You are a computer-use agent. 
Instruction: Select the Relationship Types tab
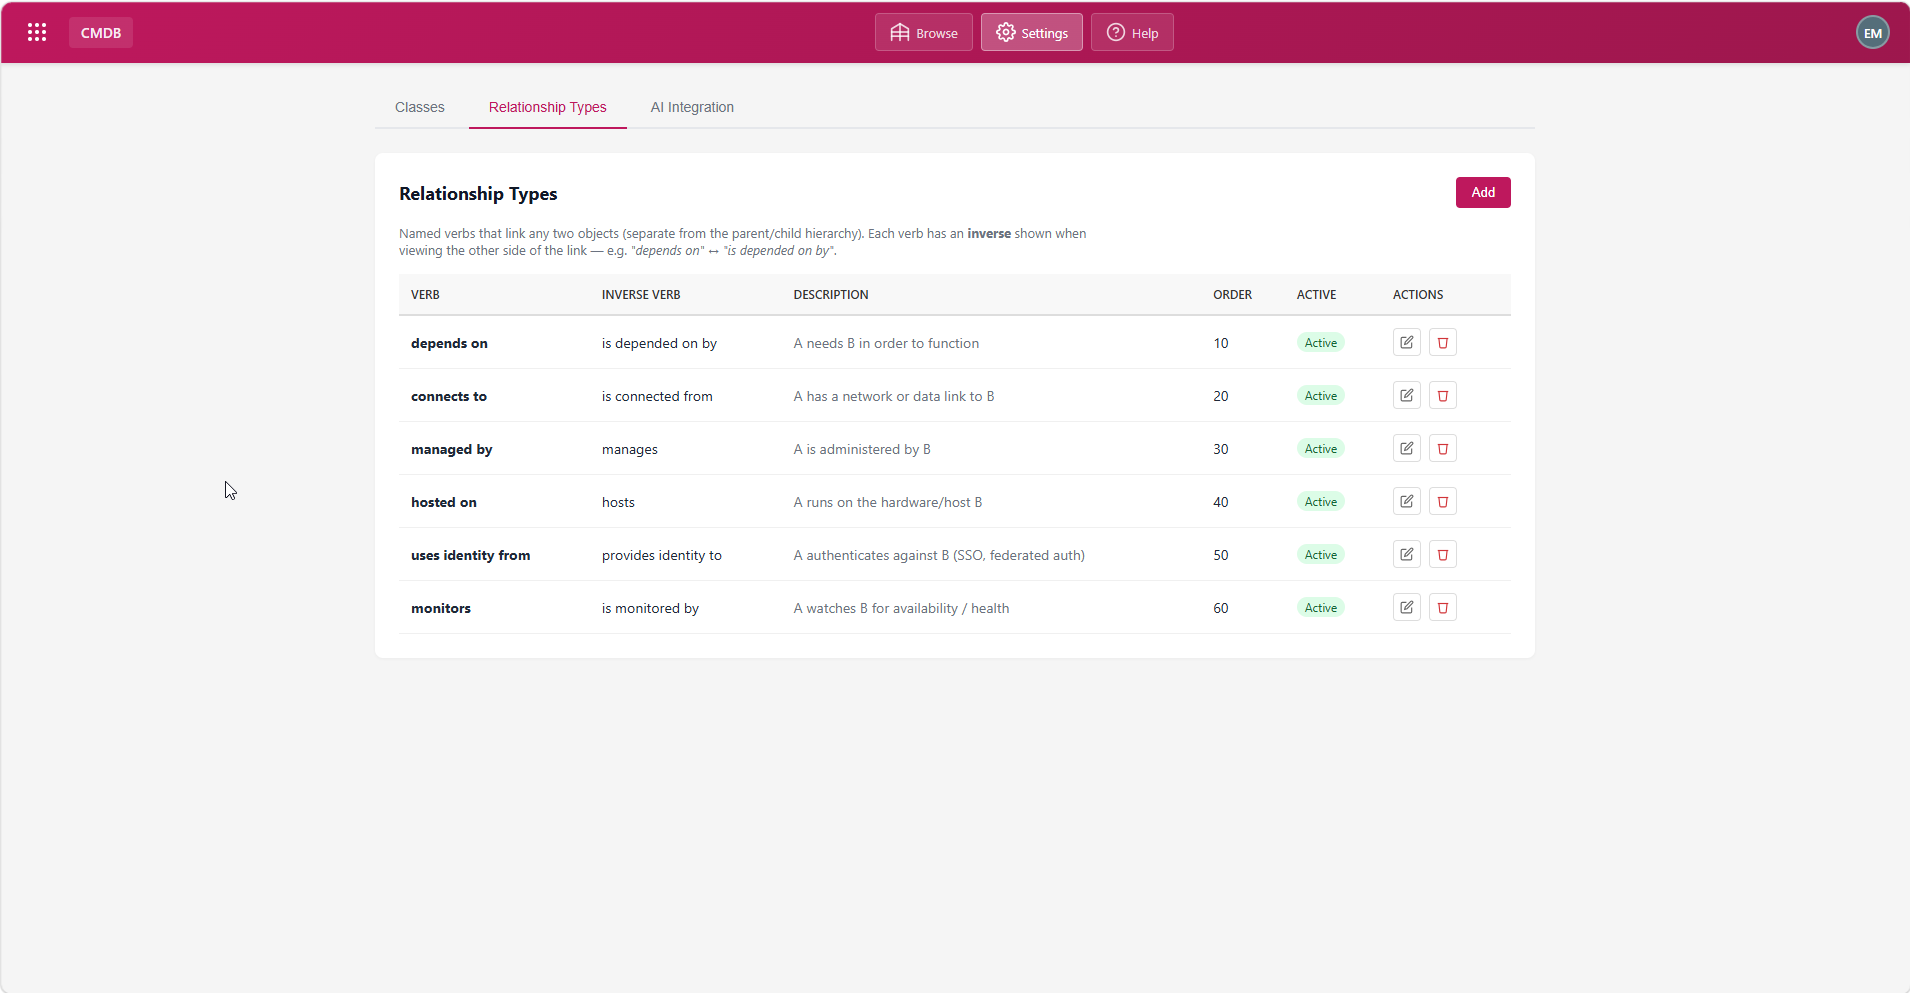tap(547, 107)
